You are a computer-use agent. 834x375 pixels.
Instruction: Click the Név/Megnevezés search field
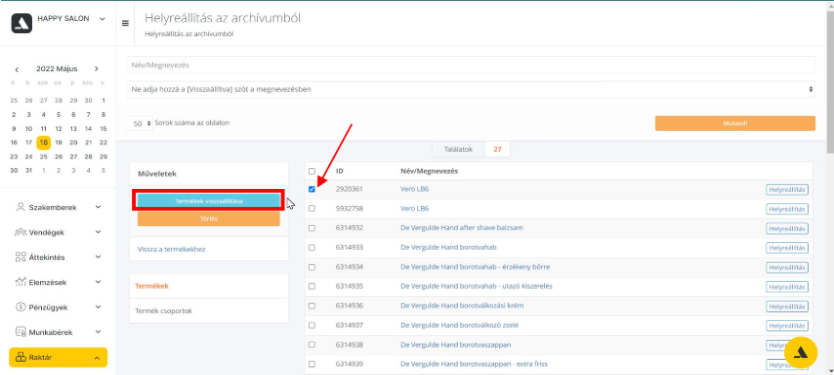coord(471,65)
